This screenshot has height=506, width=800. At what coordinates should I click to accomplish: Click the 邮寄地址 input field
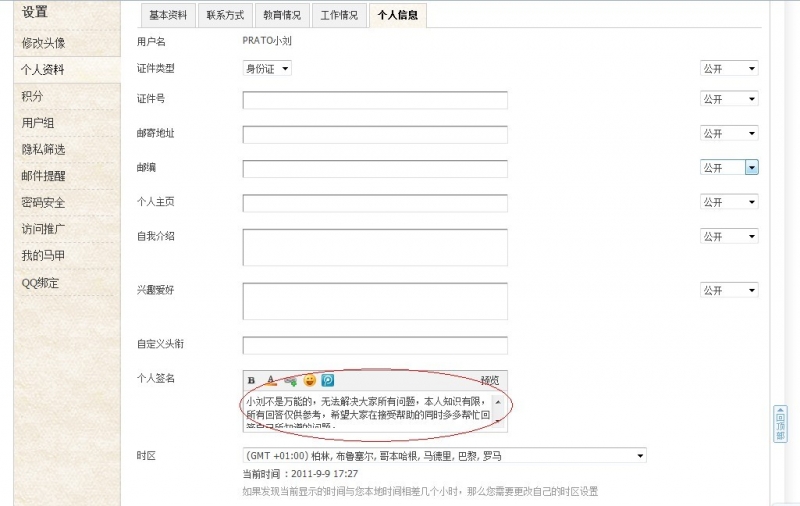pyautogui.click(x=375, y=134)
